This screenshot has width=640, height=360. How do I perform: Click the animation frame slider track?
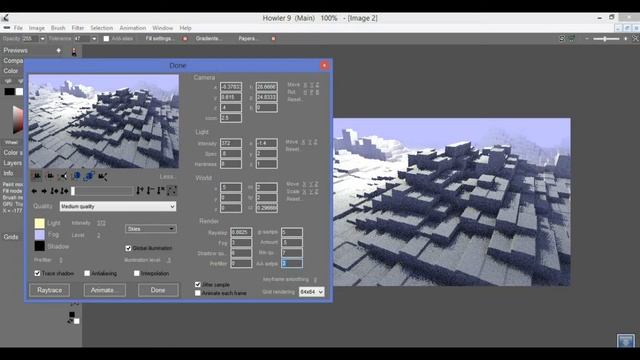(102, 191)
